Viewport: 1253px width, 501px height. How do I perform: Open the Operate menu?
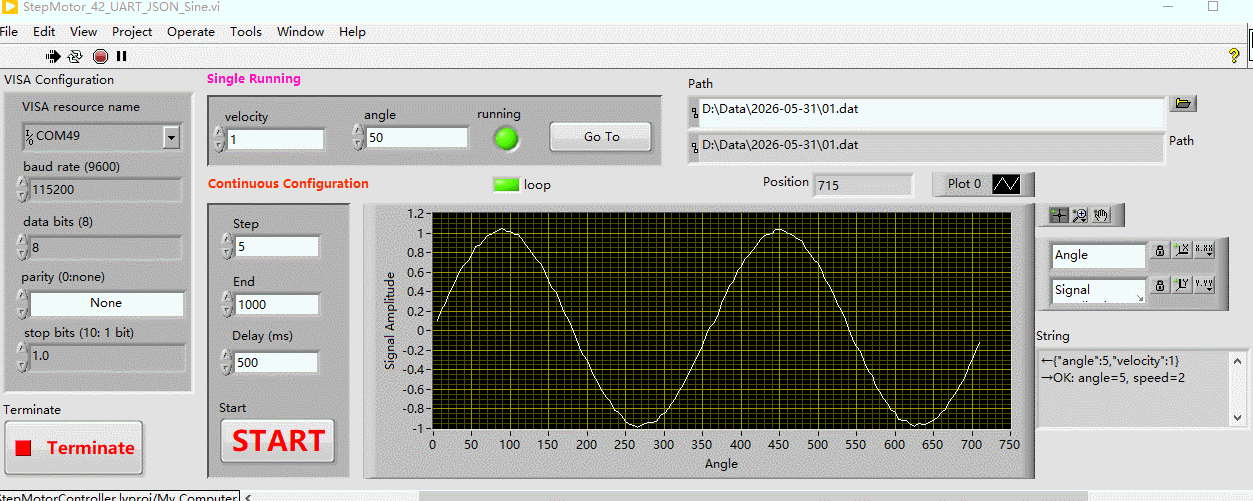191,31
